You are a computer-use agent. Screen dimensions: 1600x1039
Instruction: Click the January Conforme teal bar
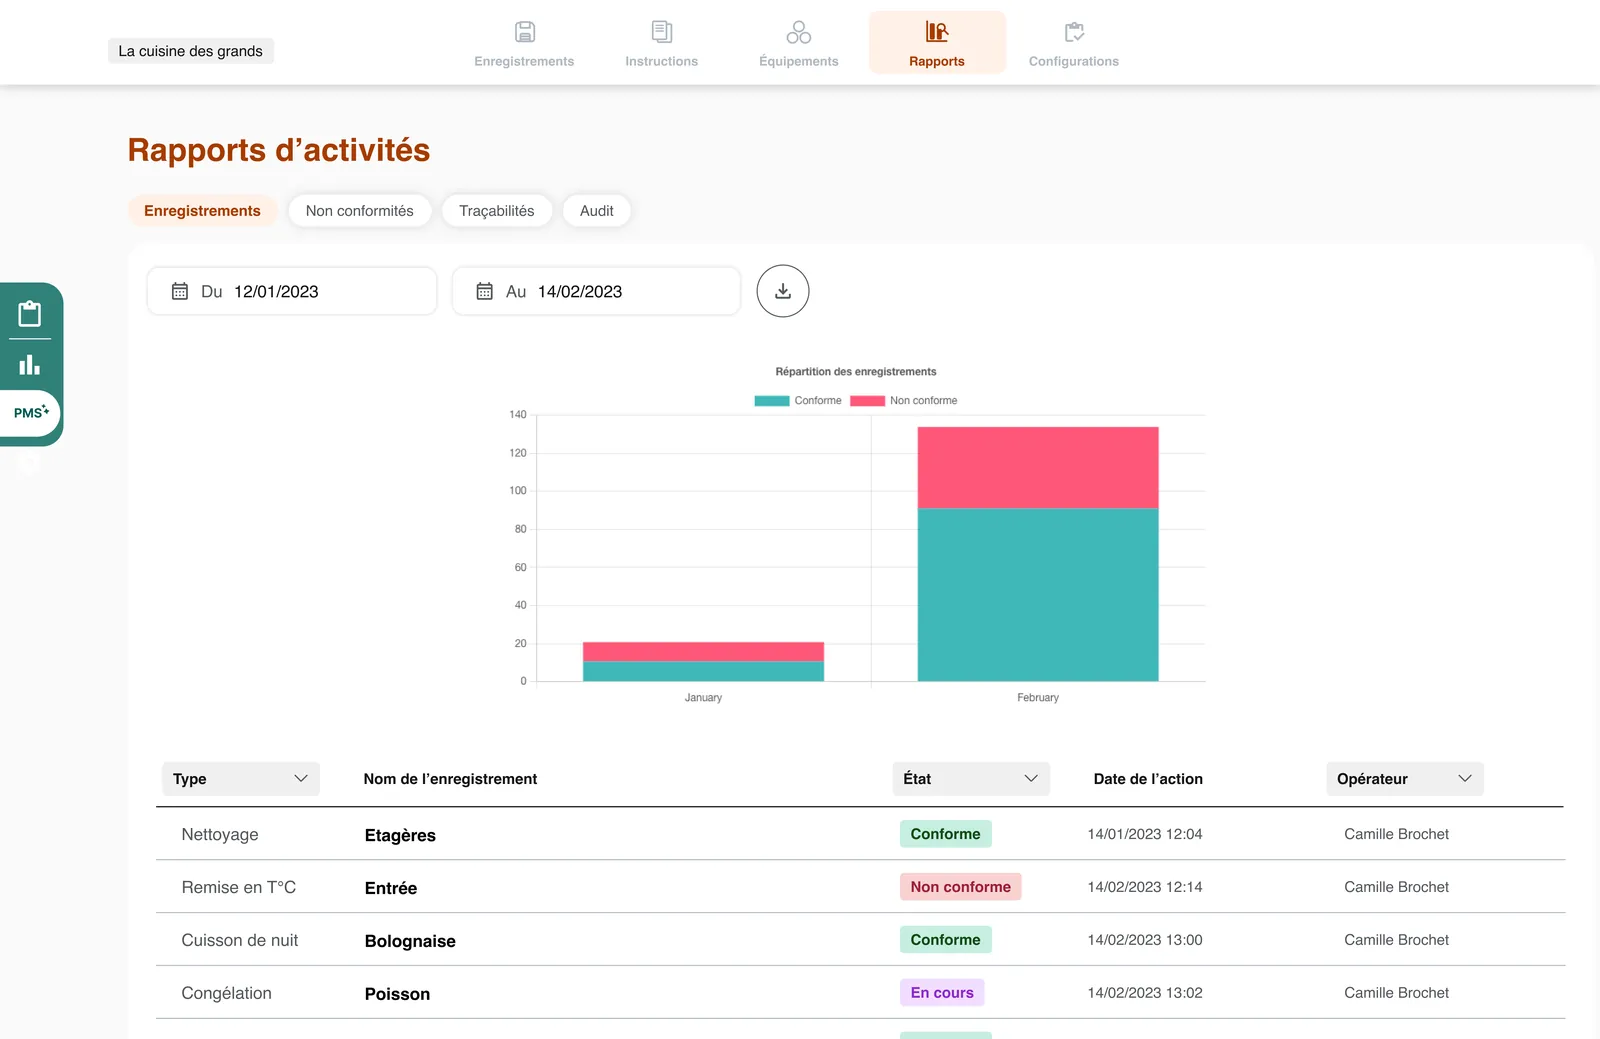coord(703,672)
